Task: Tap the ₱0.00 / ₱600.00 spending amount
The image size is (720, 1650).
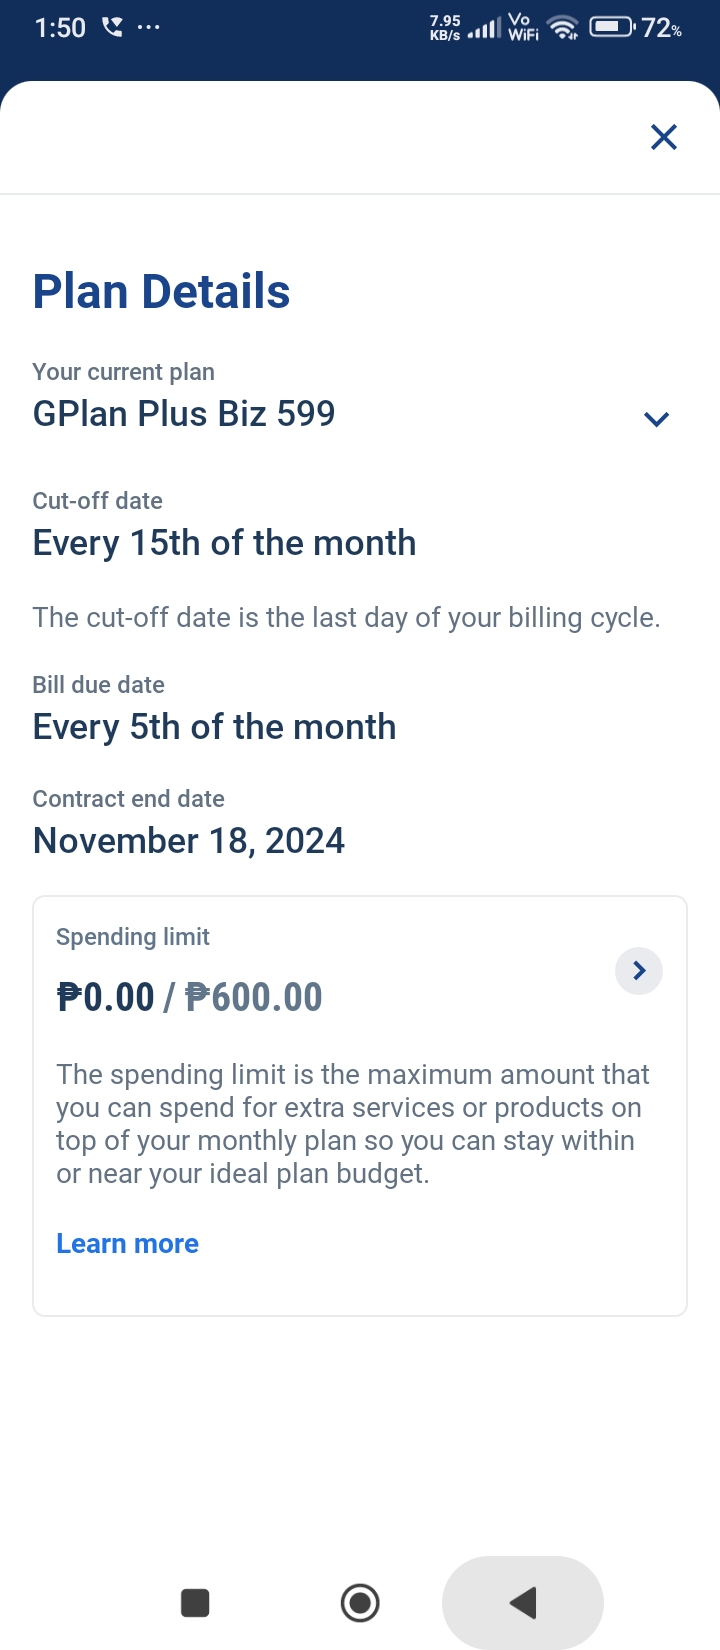Action: tap(189, 997)
